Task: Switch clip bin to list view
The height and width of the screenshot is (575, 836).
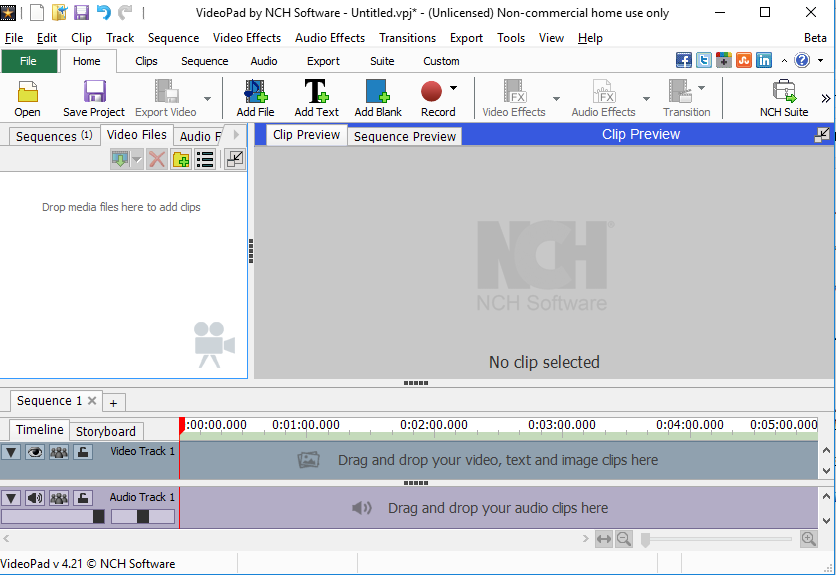Action: click(205, 159)
